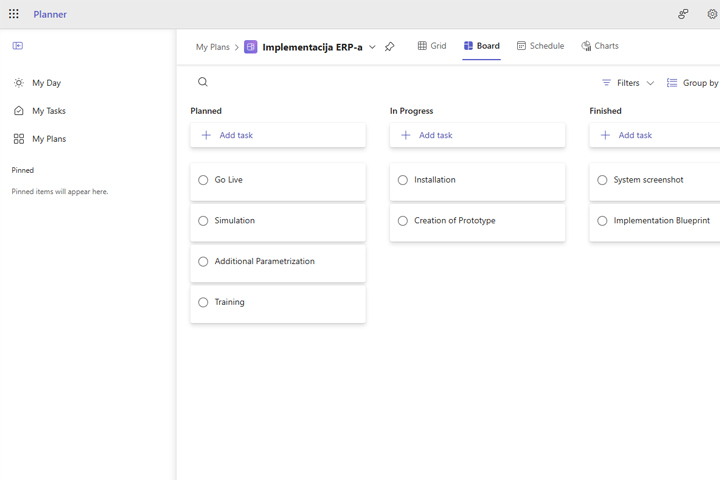Viewport: 720px width, 480px height.
Task: Go to My Plans breadcrumb link
Action: (212, 47)
